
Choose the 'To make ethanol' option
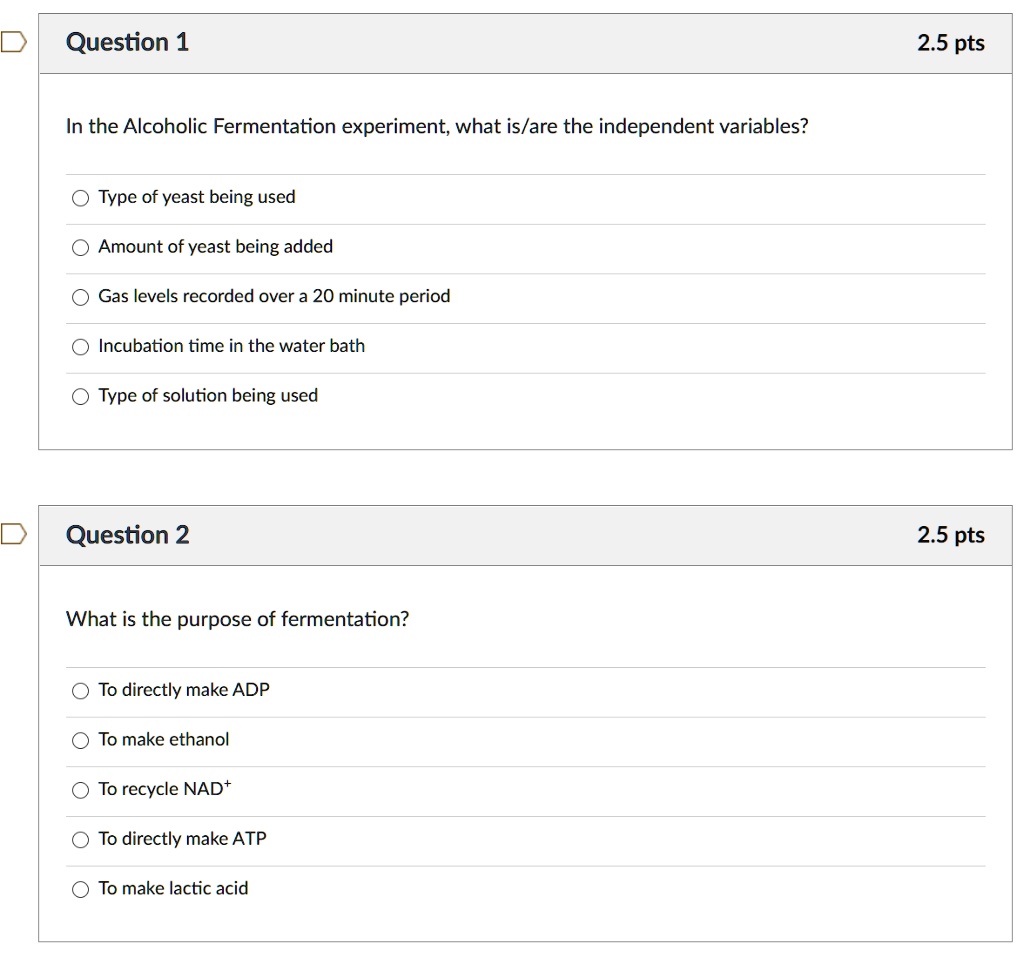81,741
